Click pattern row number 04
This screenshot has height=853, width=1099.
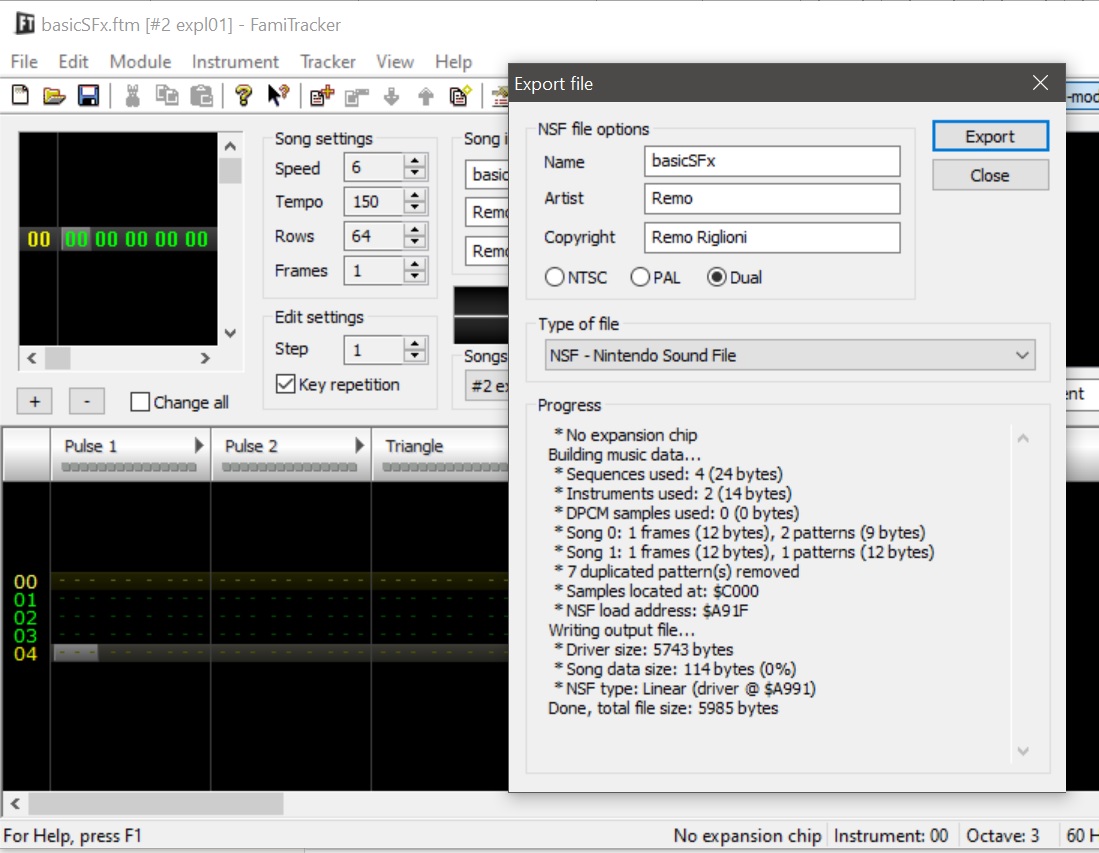pyautogui.click(x=25, y=654)
